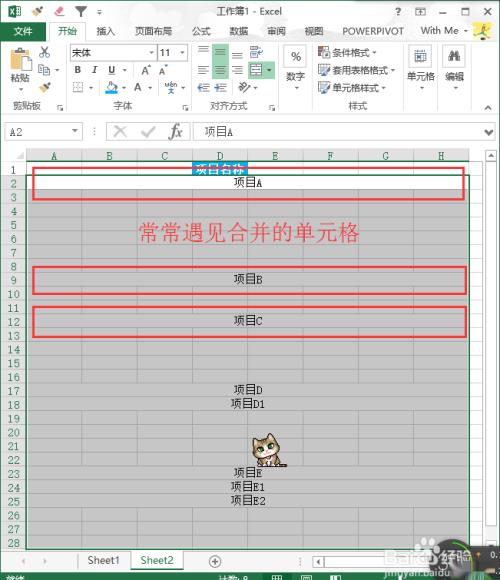Toggle Middle Align
The image size is (500, 580).
[x=220, y=52]
